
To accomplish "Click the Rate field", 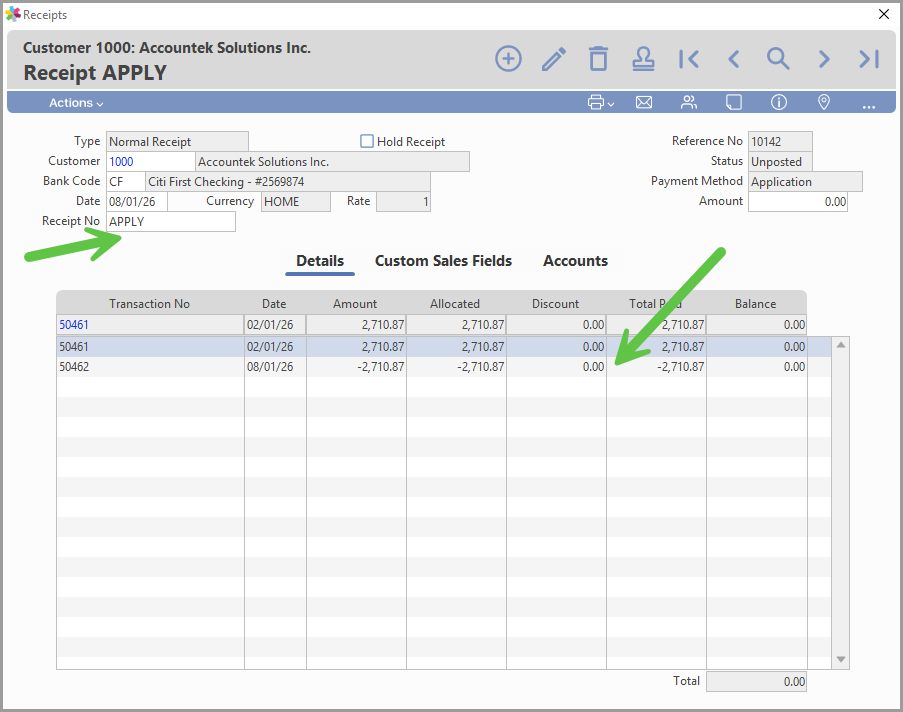I will click(403, 202).
